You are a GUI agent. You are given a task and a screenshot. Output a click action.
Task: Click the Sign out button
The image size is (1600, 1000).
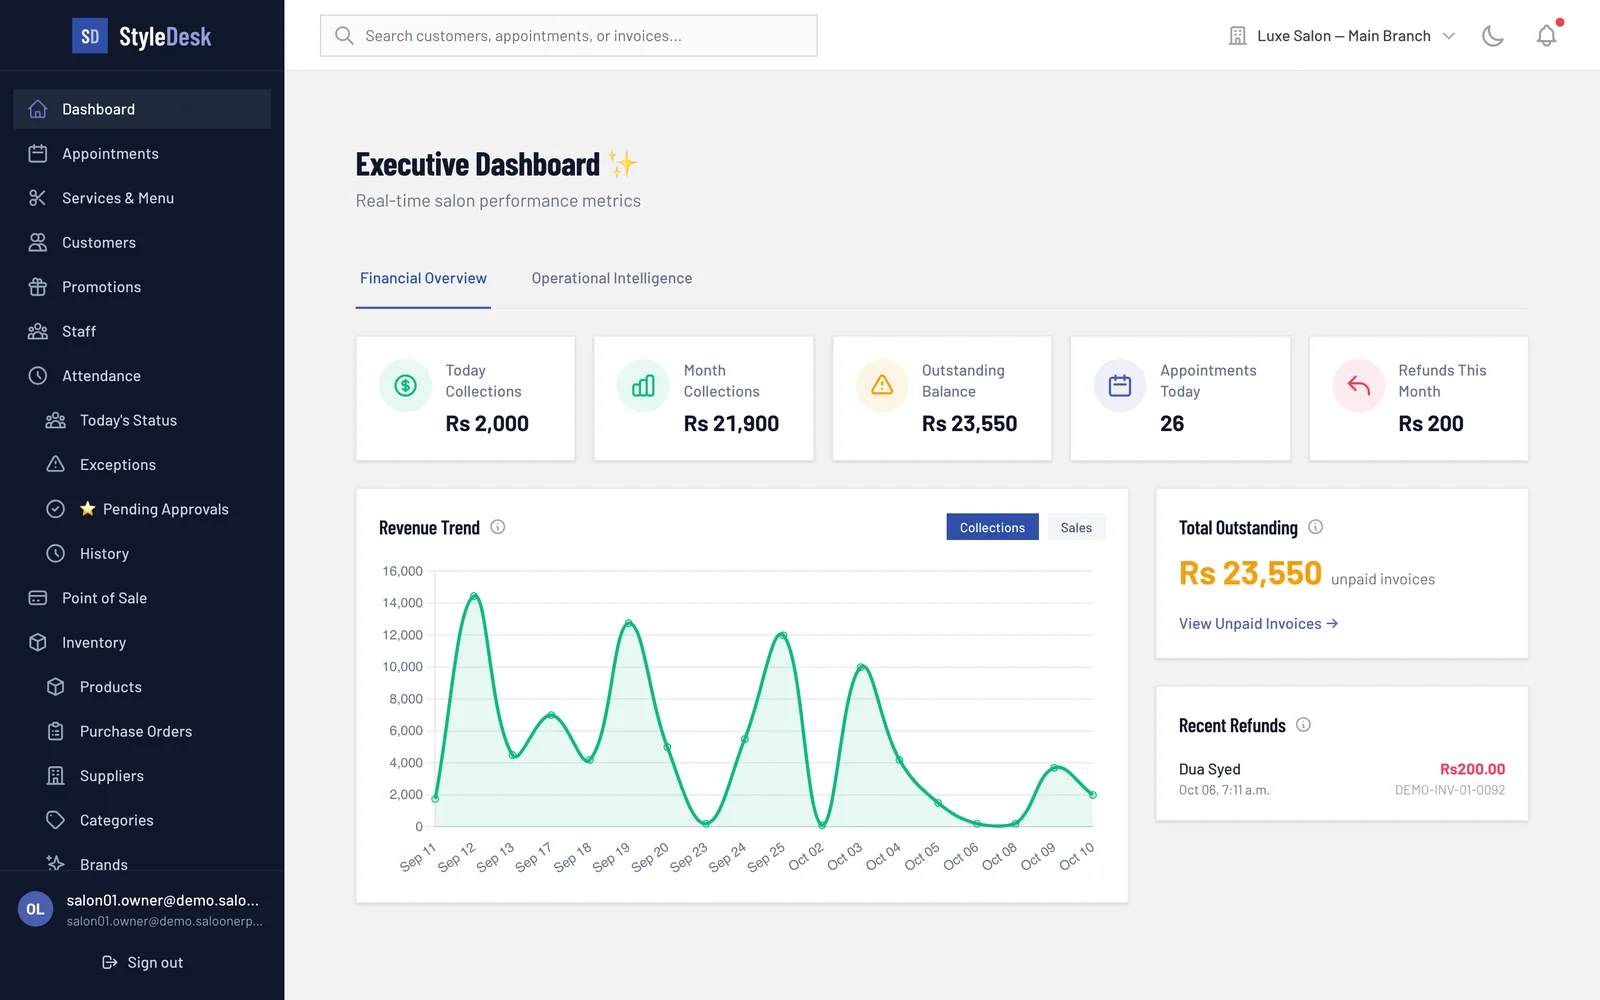click(142, 962)
